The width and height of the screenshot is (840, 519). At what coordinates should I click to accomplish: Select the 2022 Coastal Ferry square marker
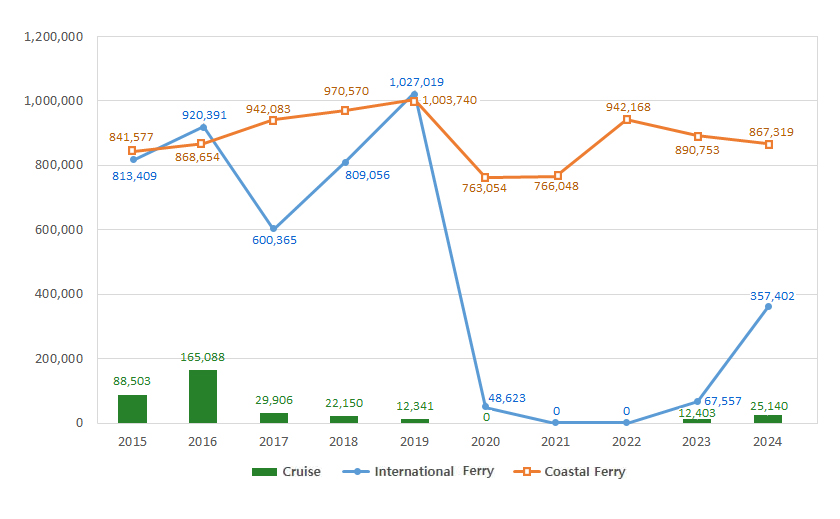point(627,119)
